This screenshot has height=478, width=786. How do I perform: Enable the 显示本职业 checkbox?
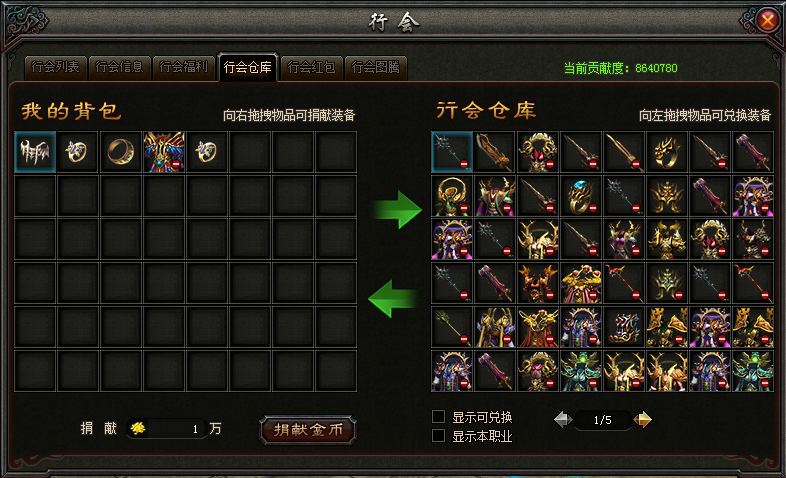pos(439,435)
